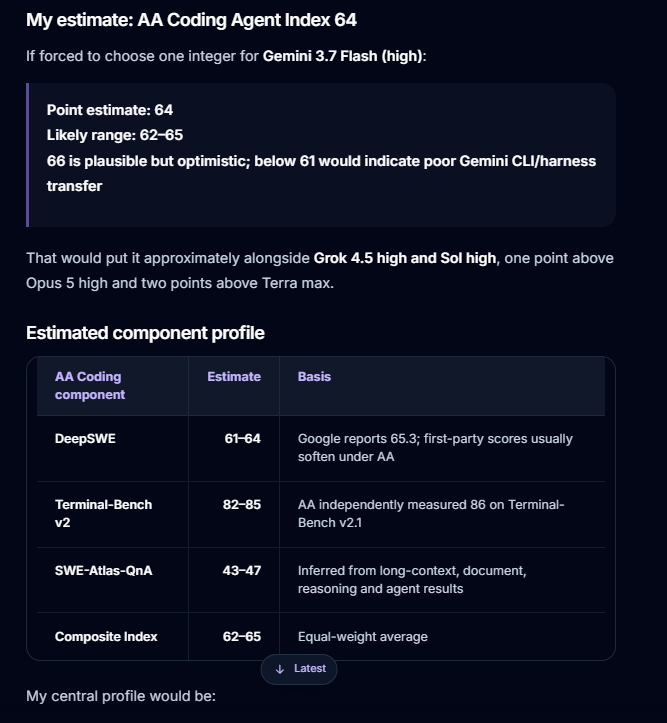Click the 61–64 estimate cell
The image size is (667, 723).
click(242, 439)
